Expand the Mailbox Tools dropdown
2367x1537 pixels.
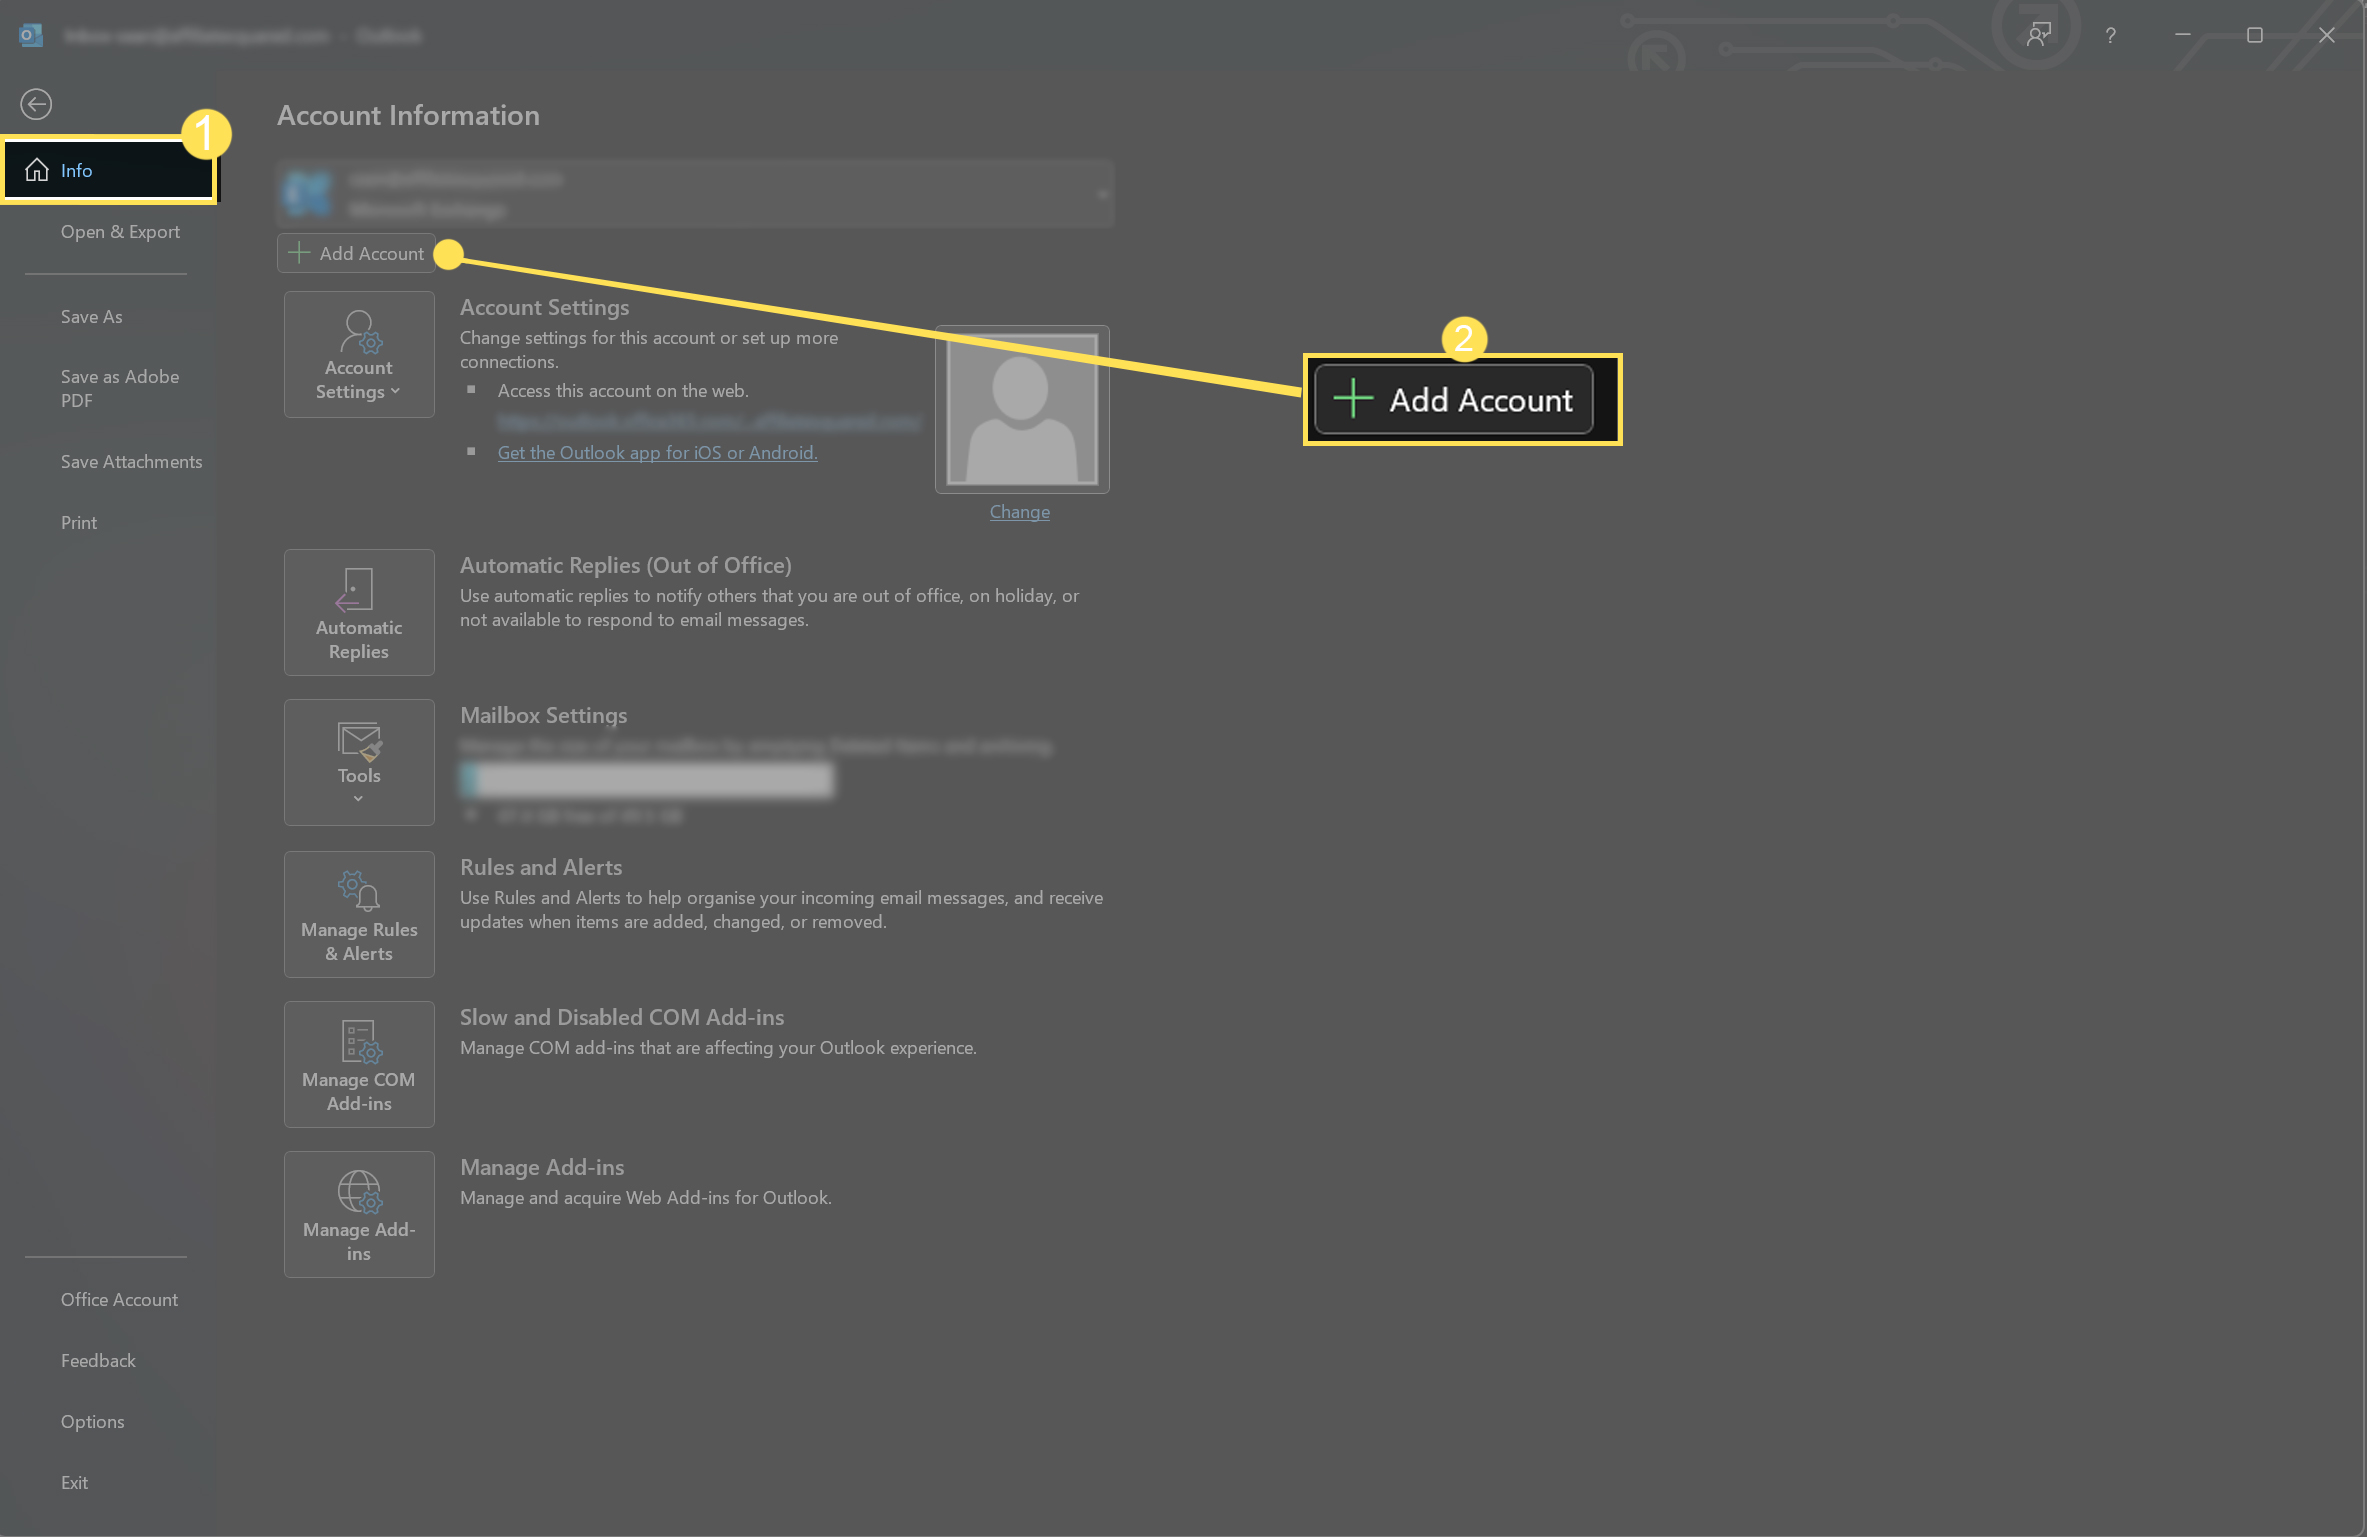[x=359, y=762]
